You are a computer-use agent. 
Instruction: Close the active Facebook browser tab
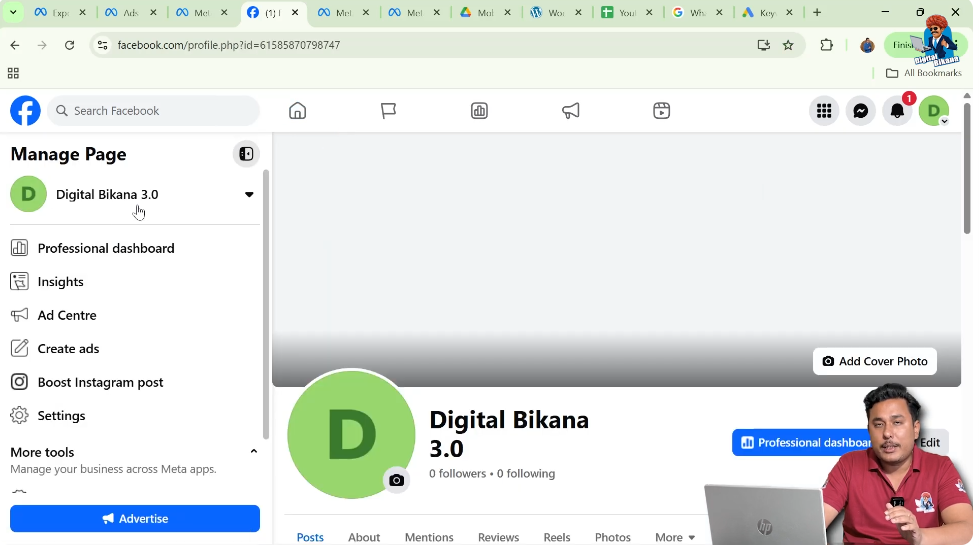pos(295,12)
